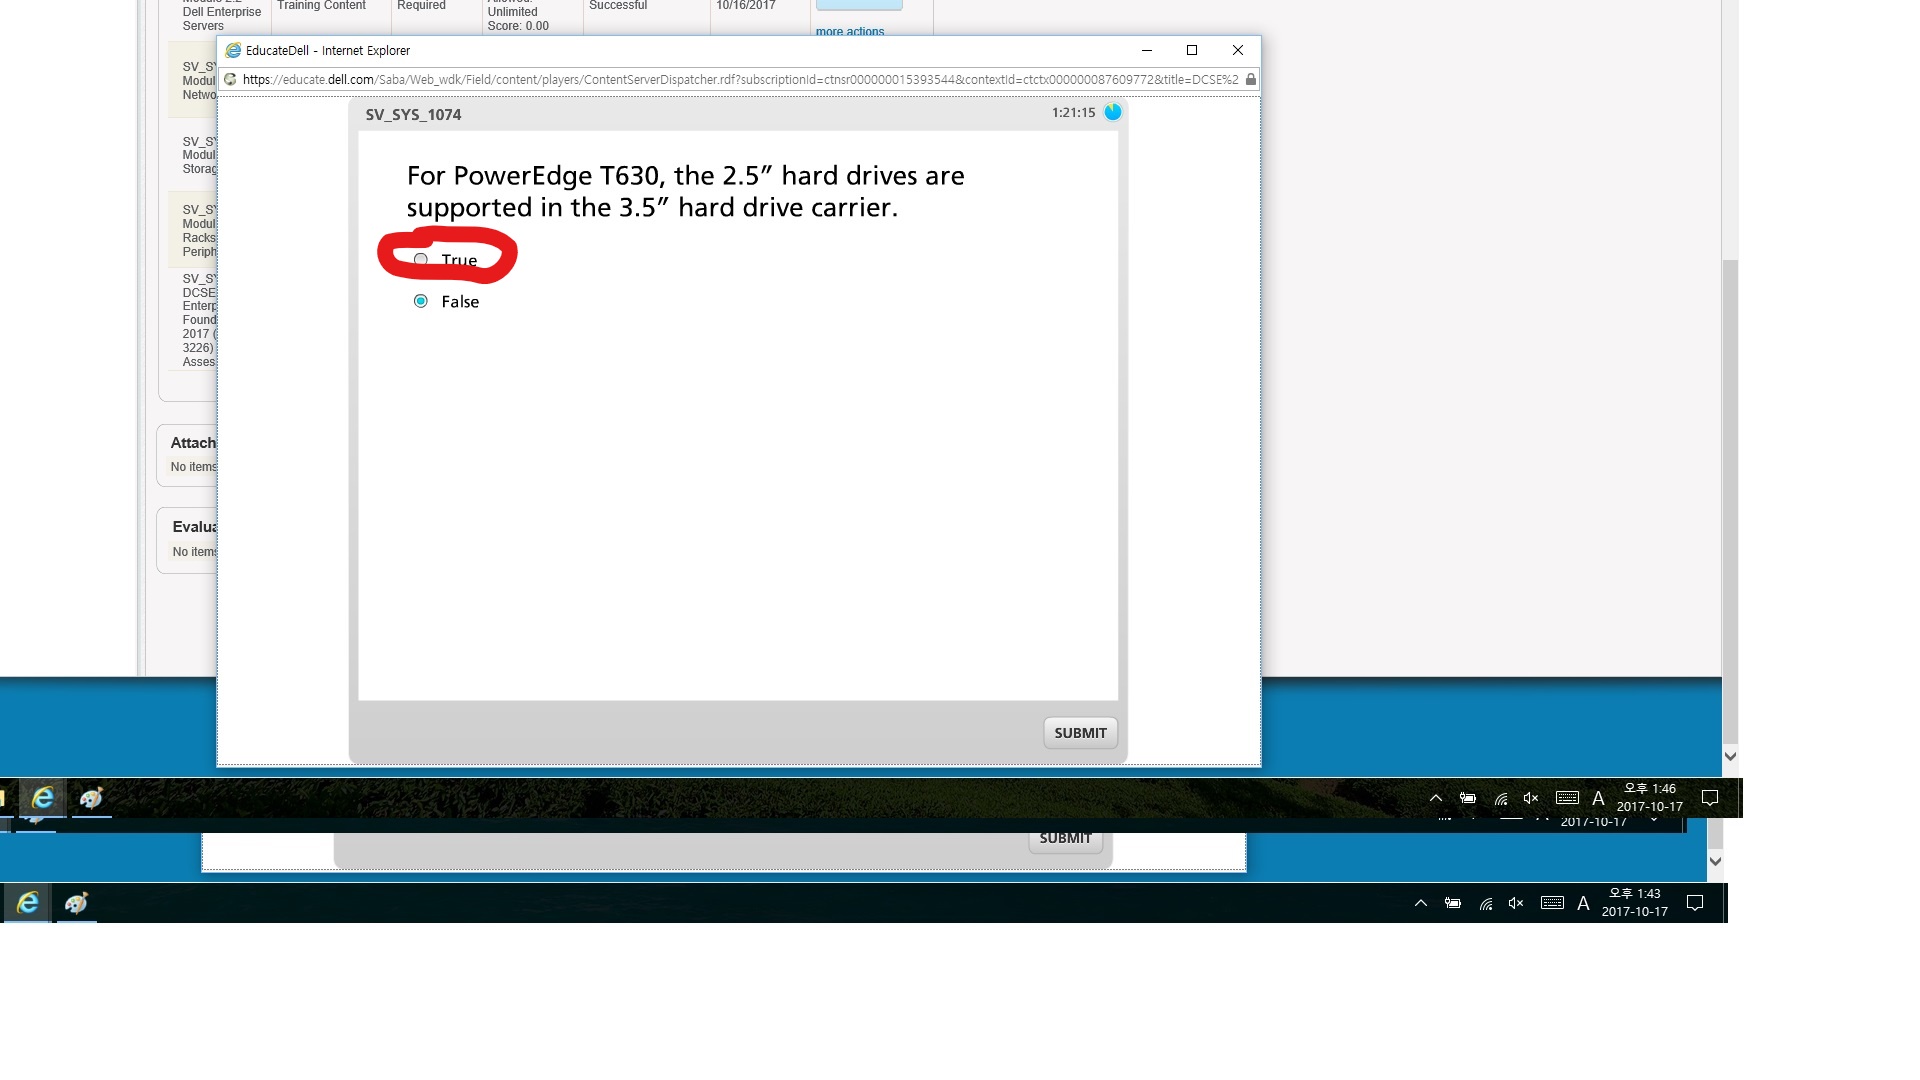Open Action Center on 1:46 taskbar
Image resolution: width=1920 pixels, height=1080 pixels.
tap(1710, 798)
